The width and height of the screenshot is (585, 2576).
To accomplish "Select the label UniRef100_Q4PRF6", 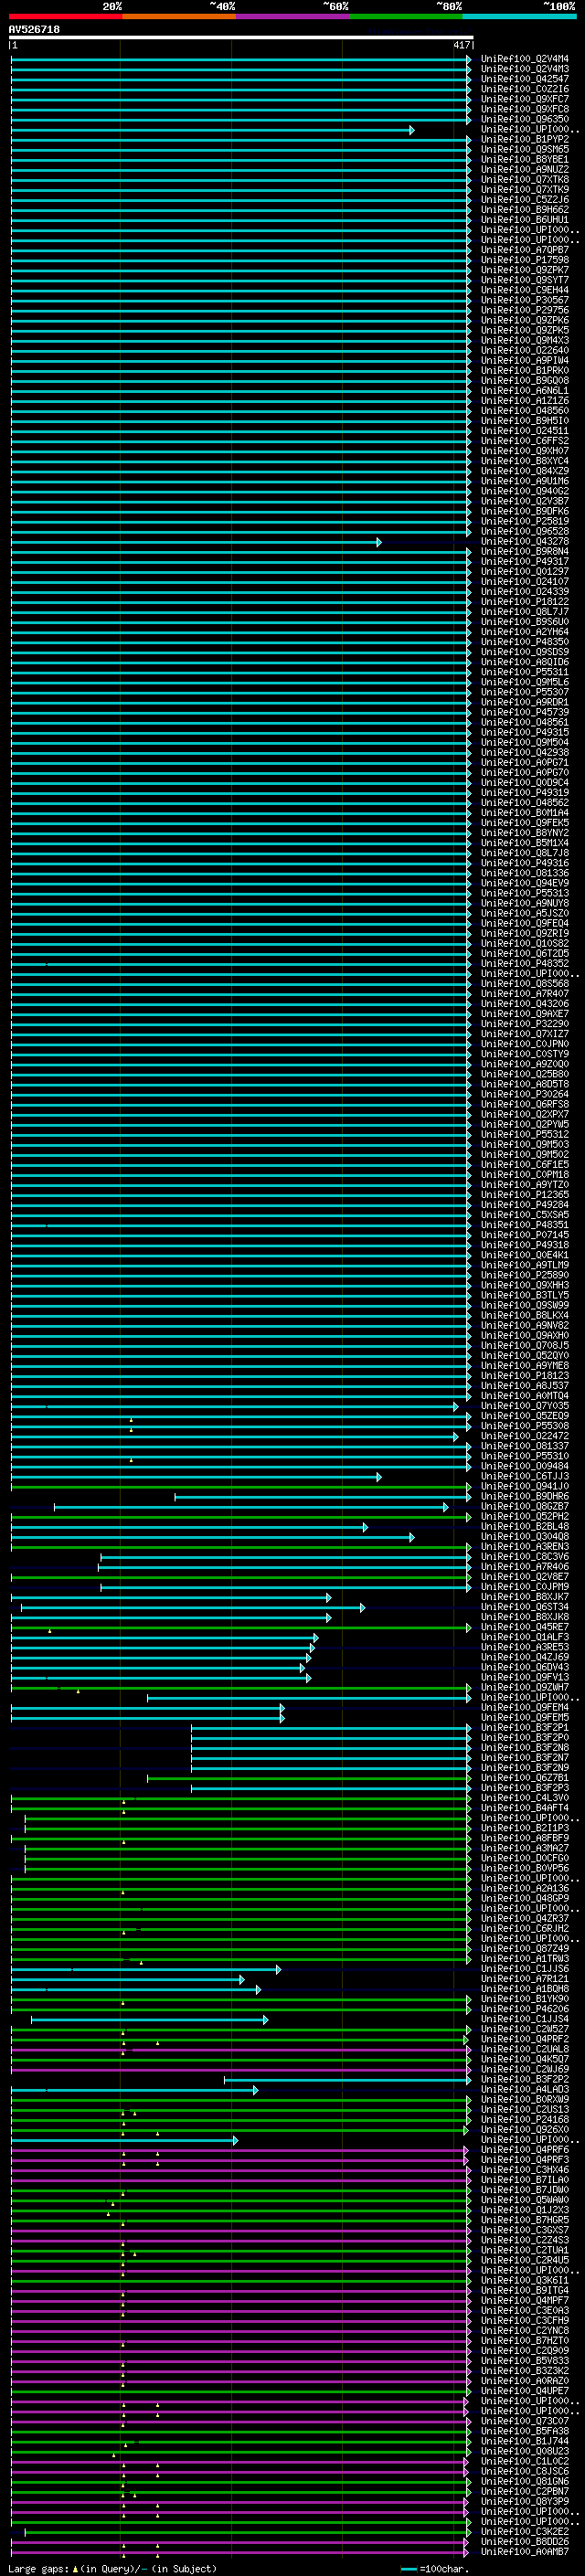I will pos(524,2150).
